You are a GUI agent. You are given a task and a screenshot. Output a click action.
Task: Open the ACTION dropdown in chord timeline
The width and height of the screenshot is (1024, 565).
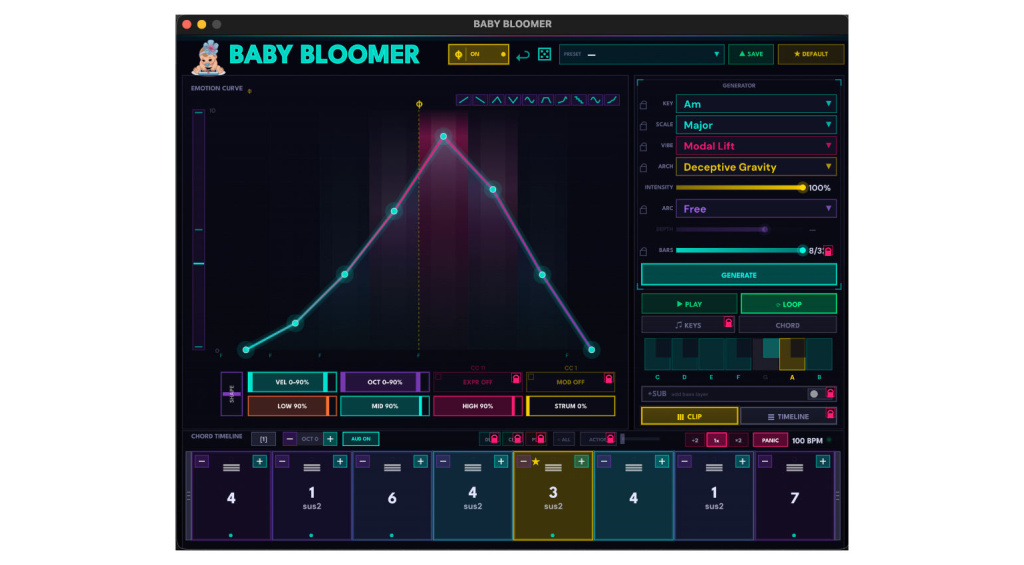click(x=597, y=440)
